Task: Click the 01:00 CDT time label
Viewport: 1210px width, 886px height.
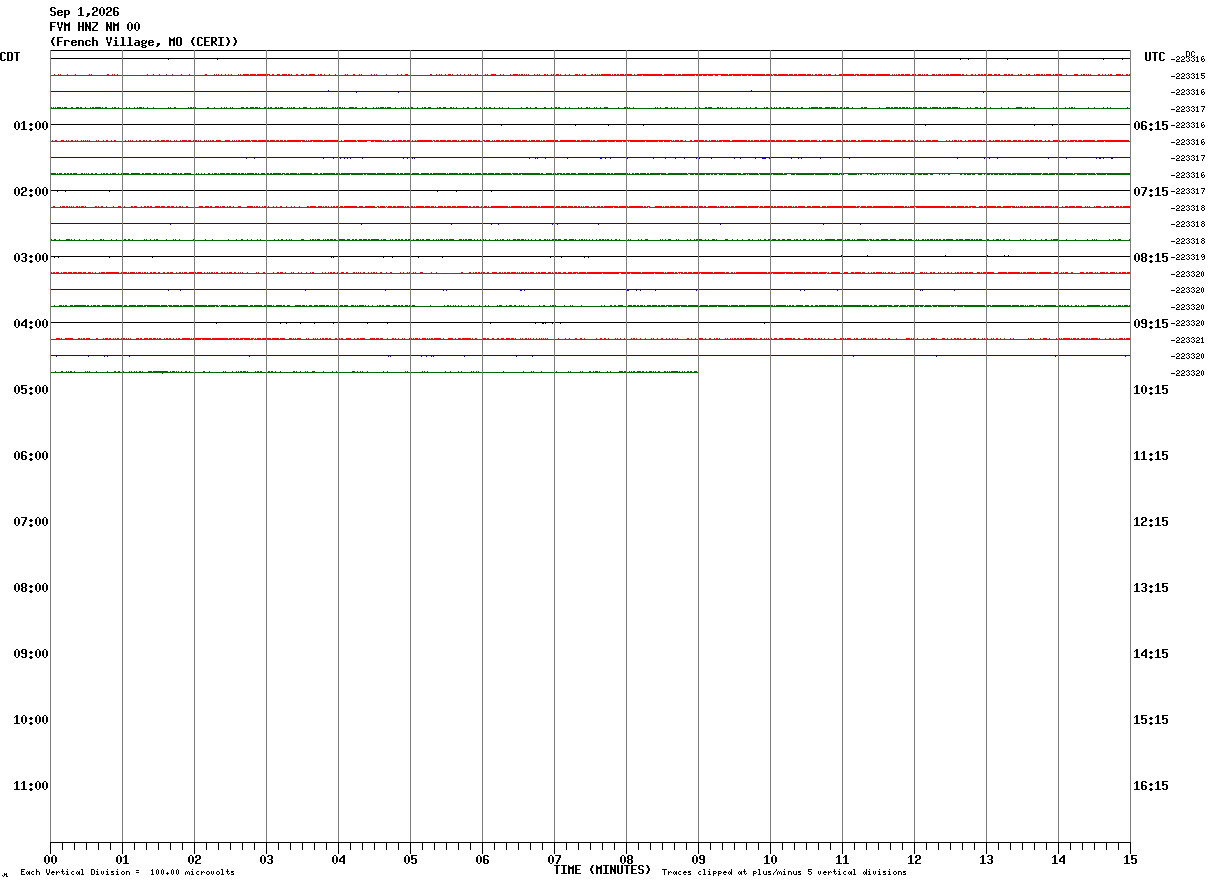Action: coord(31,126)
